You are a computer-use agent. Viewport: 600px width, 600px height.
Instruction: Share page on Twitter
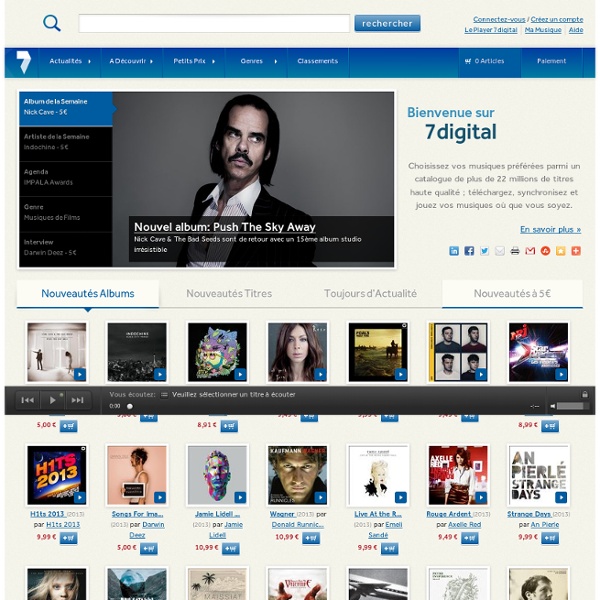click(x=484, y=251)
